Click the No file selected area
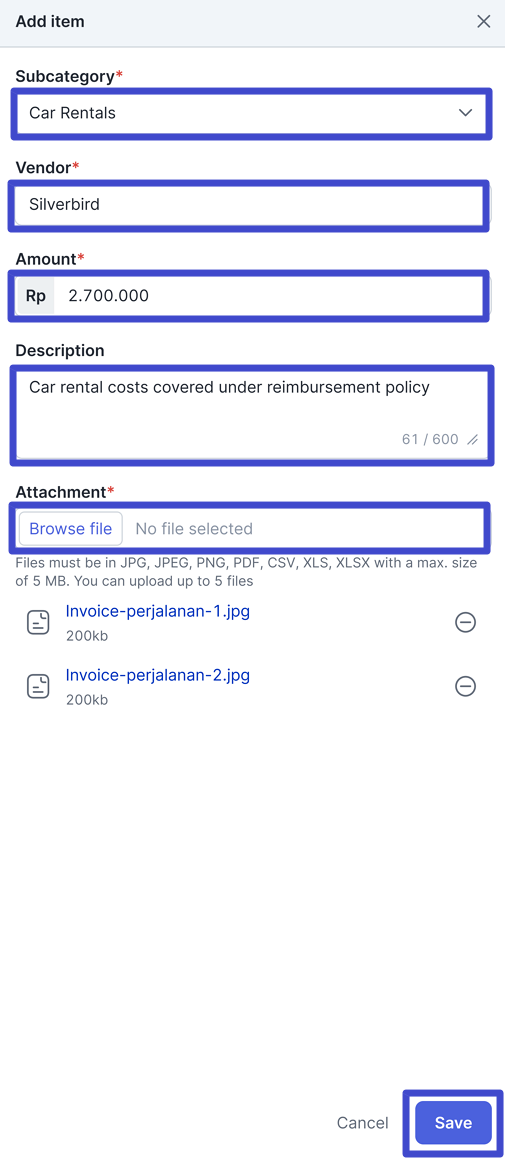505x1164 pixels. click(x=194, y=529)
